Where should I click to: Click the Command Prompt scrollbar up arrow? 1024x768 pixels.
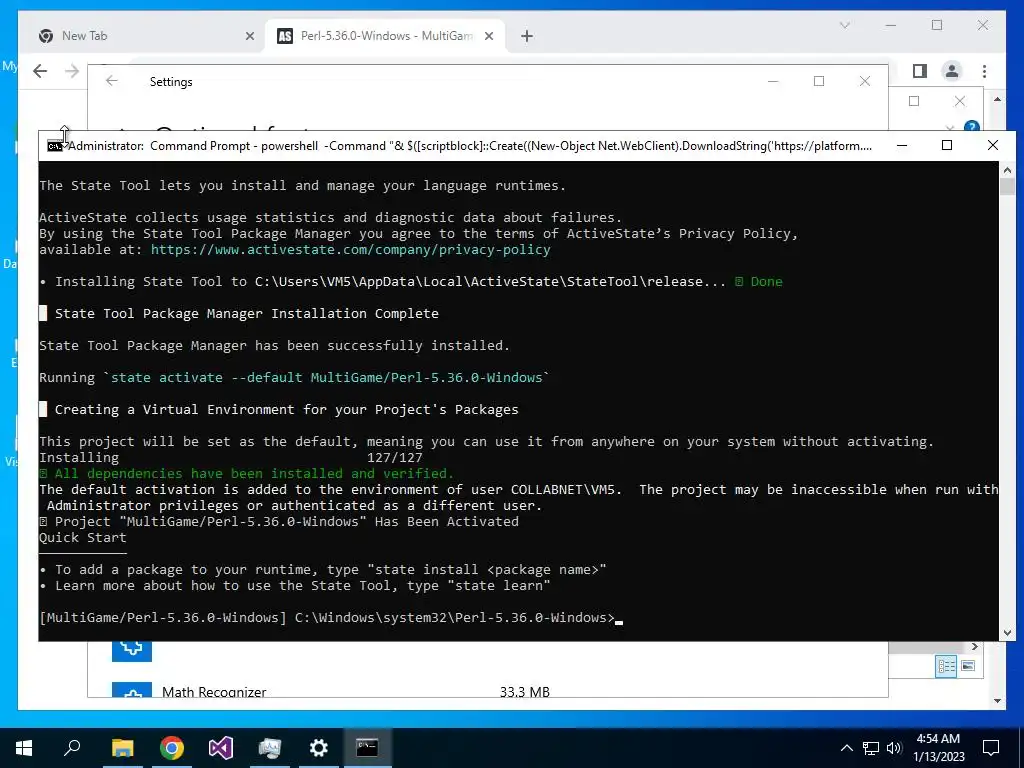coord(1006,170)
